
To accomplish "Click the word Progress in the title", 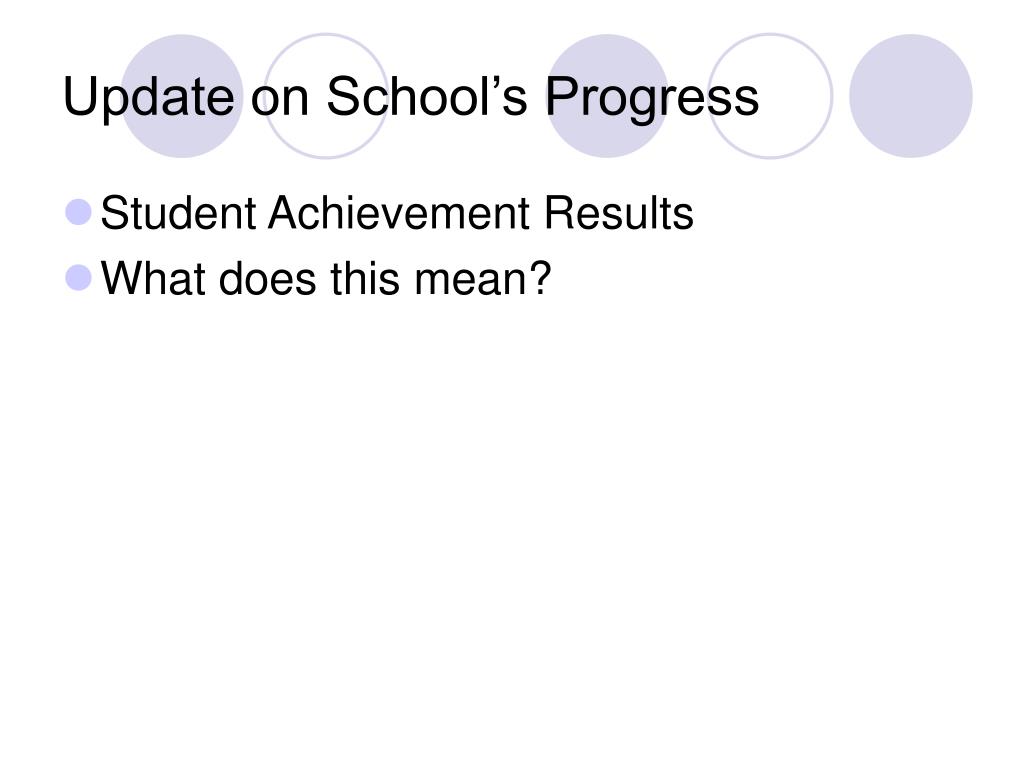I will coord(652,98).
